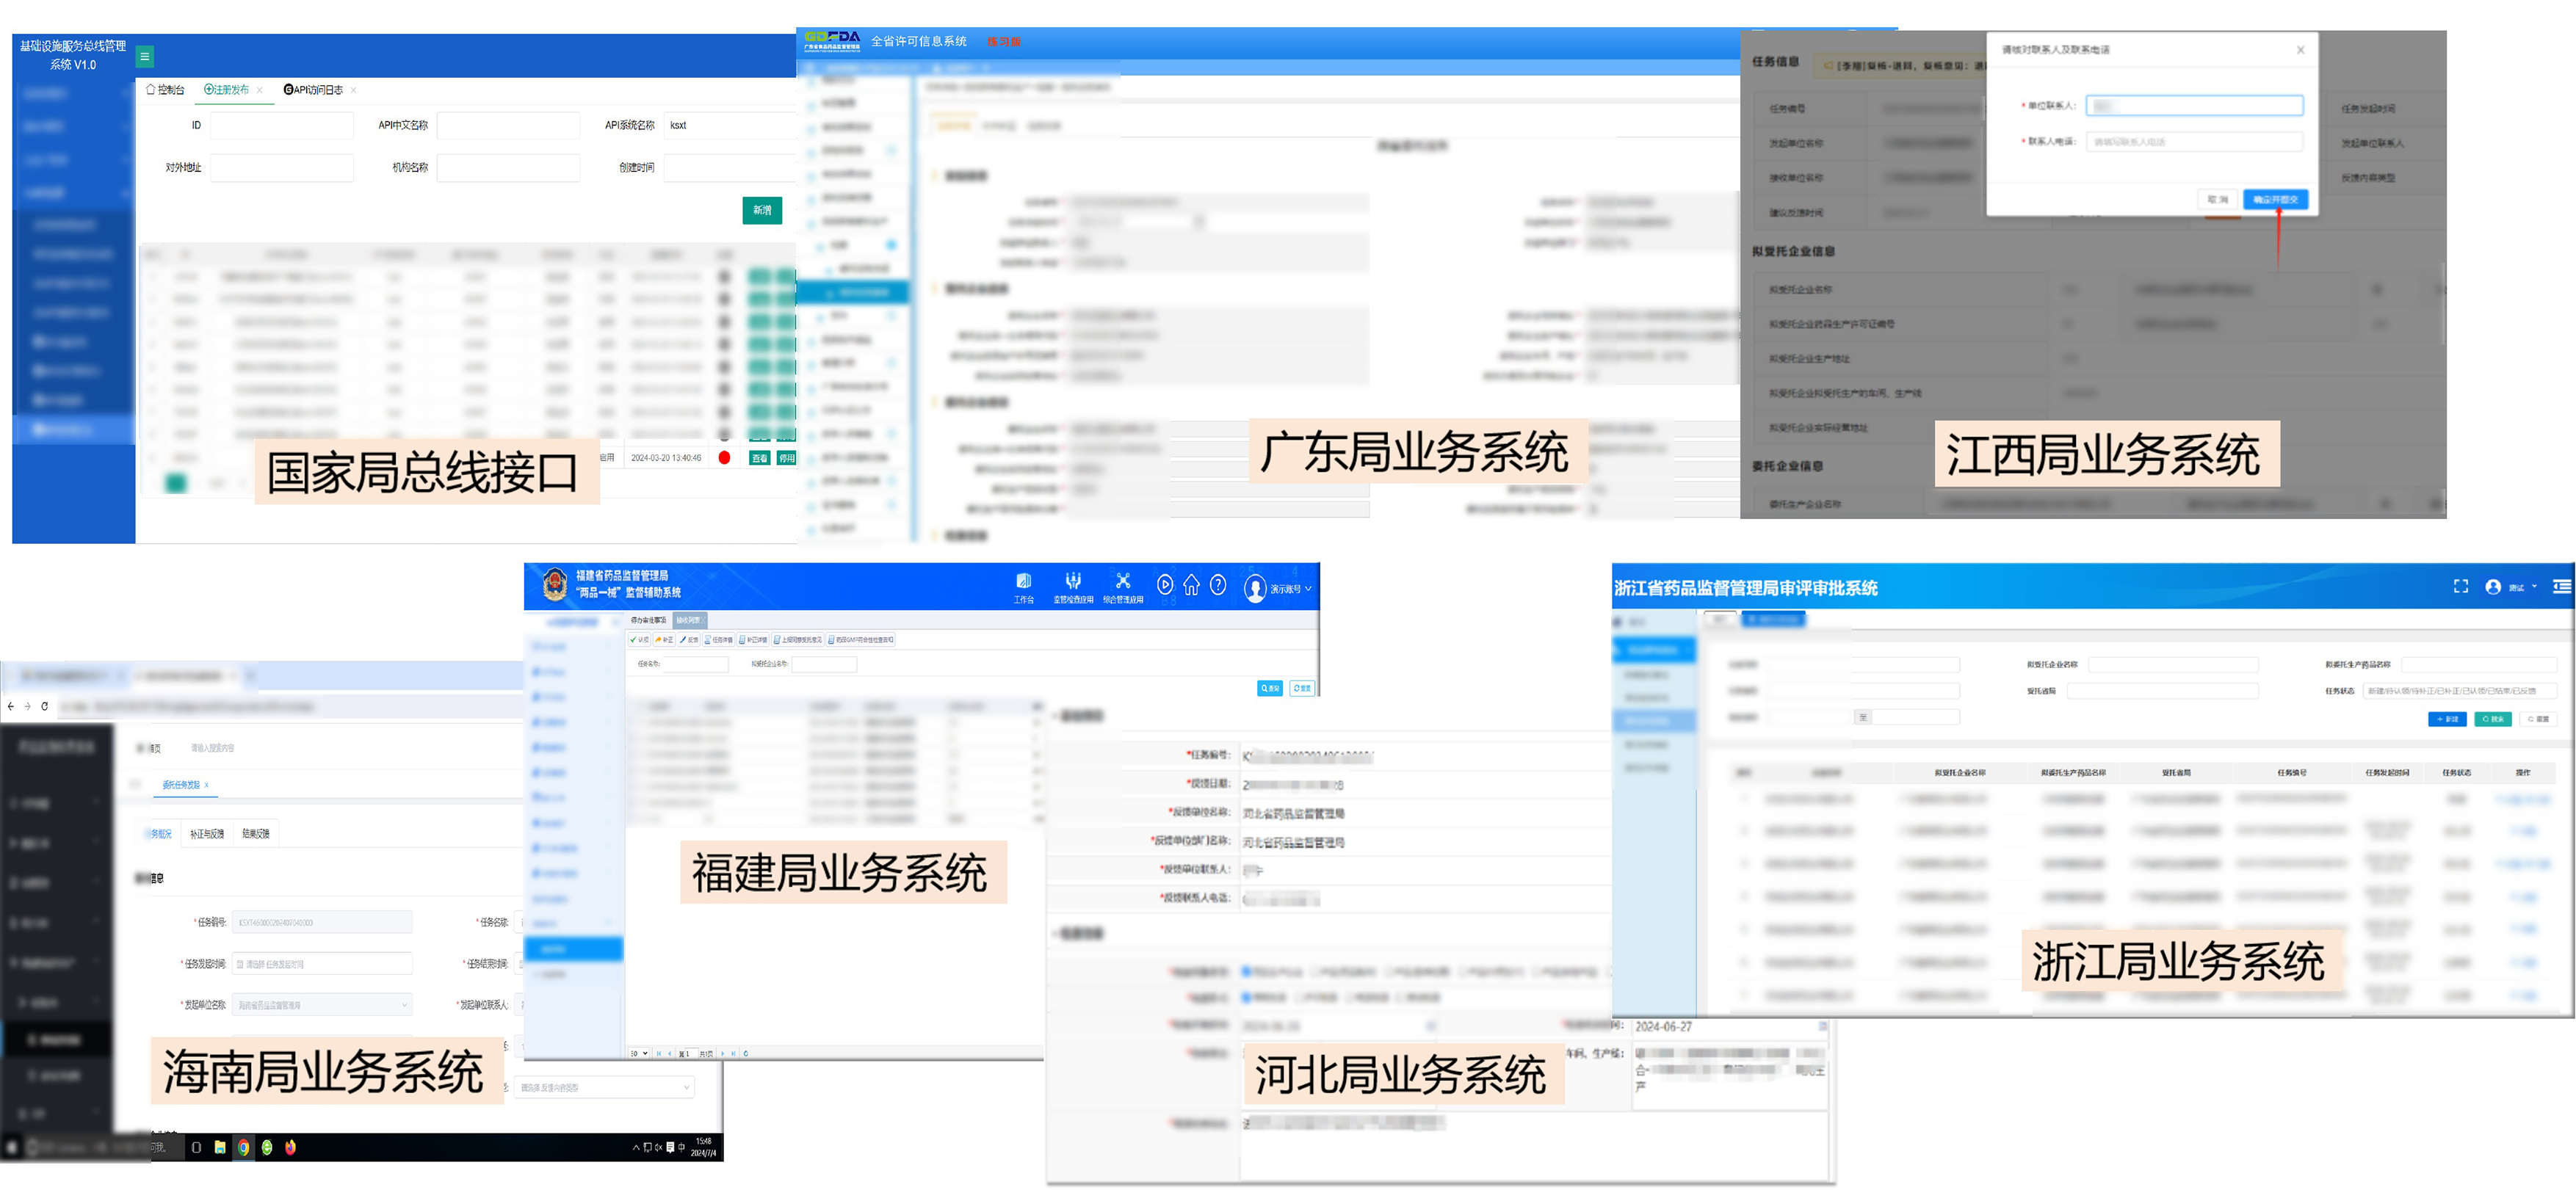The height and width of the screenshot is (1190, 2576).
Task: Click the 任务名称 input in Fujian system
Action: (695, 664)
